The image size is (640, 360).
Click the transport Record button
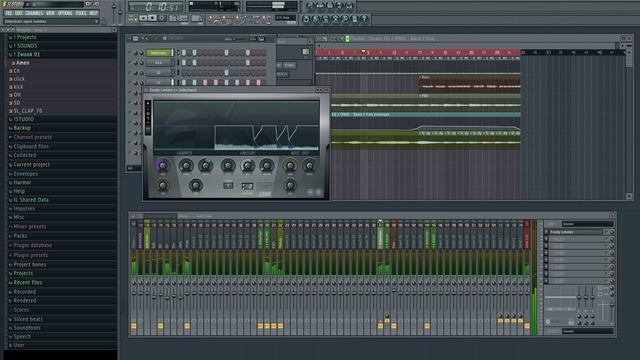[162, 18]
